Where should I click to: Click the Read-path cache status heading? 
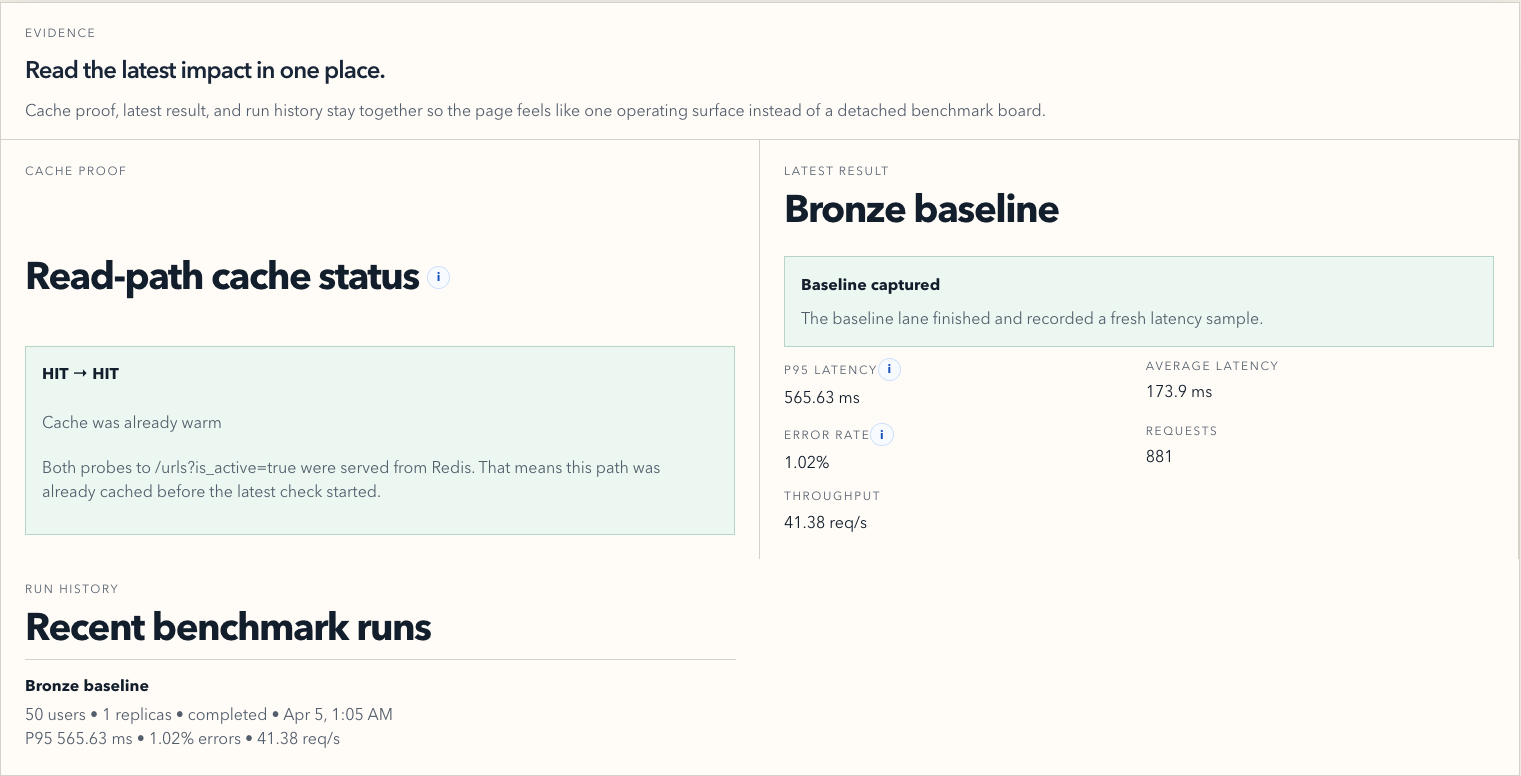[x=222, y=276]
